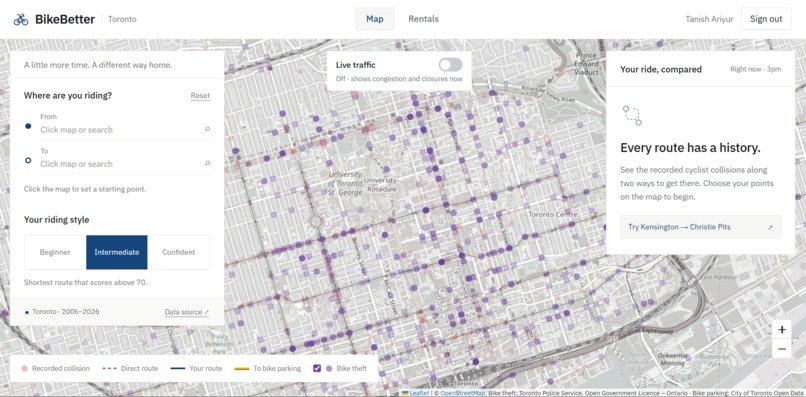Click the purple Bike theft legend dot

coord(329,368)
